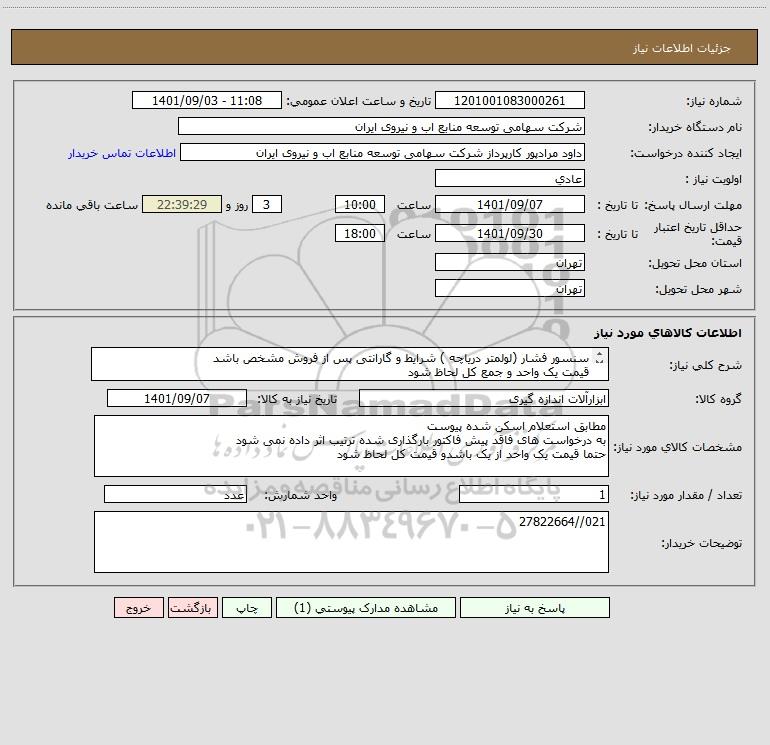Image resolution: width=770 pixels, height=745 pixels.
Task: Click the unit of measure field 'عدد'
Action: 175,494
